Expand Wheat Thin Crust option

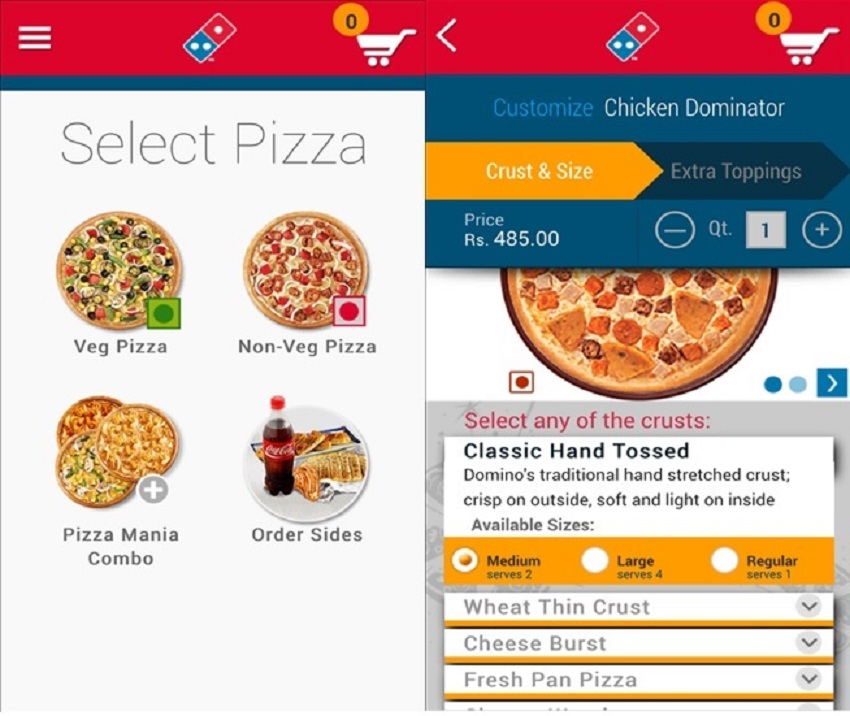point(639,607)
